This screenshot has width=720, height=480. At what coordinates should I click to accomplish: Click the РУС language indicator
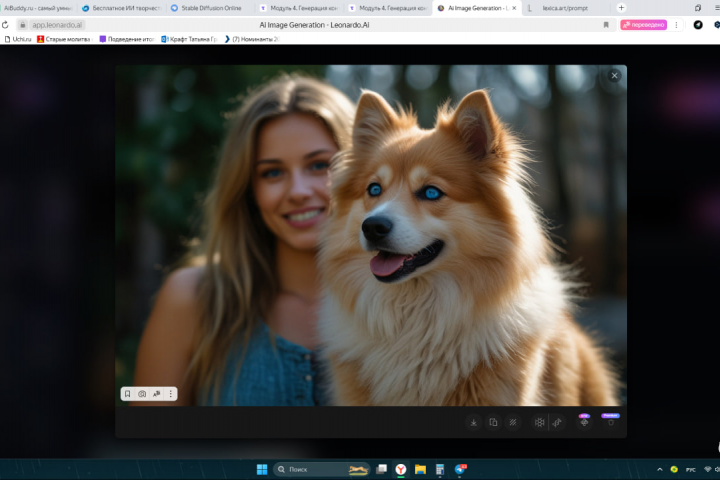click(x=690, y=469)
